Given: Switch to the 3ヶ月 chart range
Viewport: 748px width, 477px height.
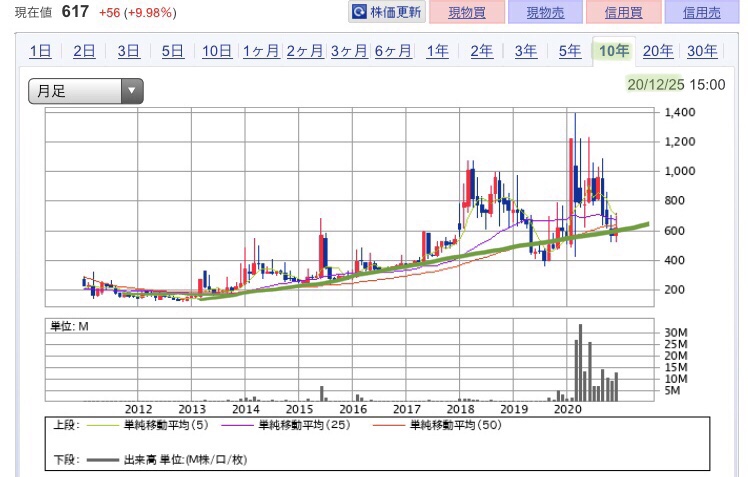Looking at the screenshot, I should [x=349, y=51].
